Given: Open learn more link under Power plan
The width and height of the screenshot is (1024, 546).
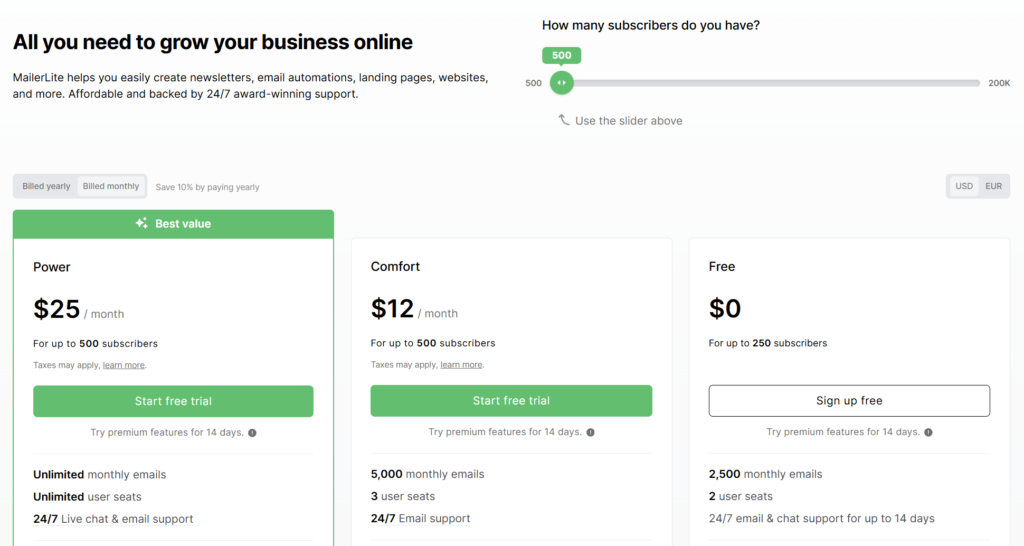Looking at the screenshot, I should (x=123, y=365).
